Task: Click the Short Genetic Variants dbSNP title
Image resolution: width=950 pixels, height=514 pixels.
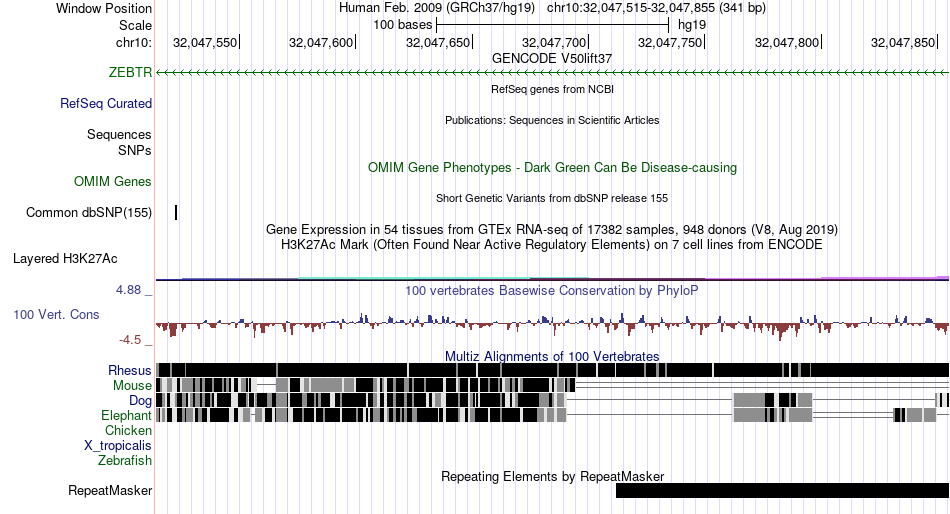Action: click(x=552, y=198)
